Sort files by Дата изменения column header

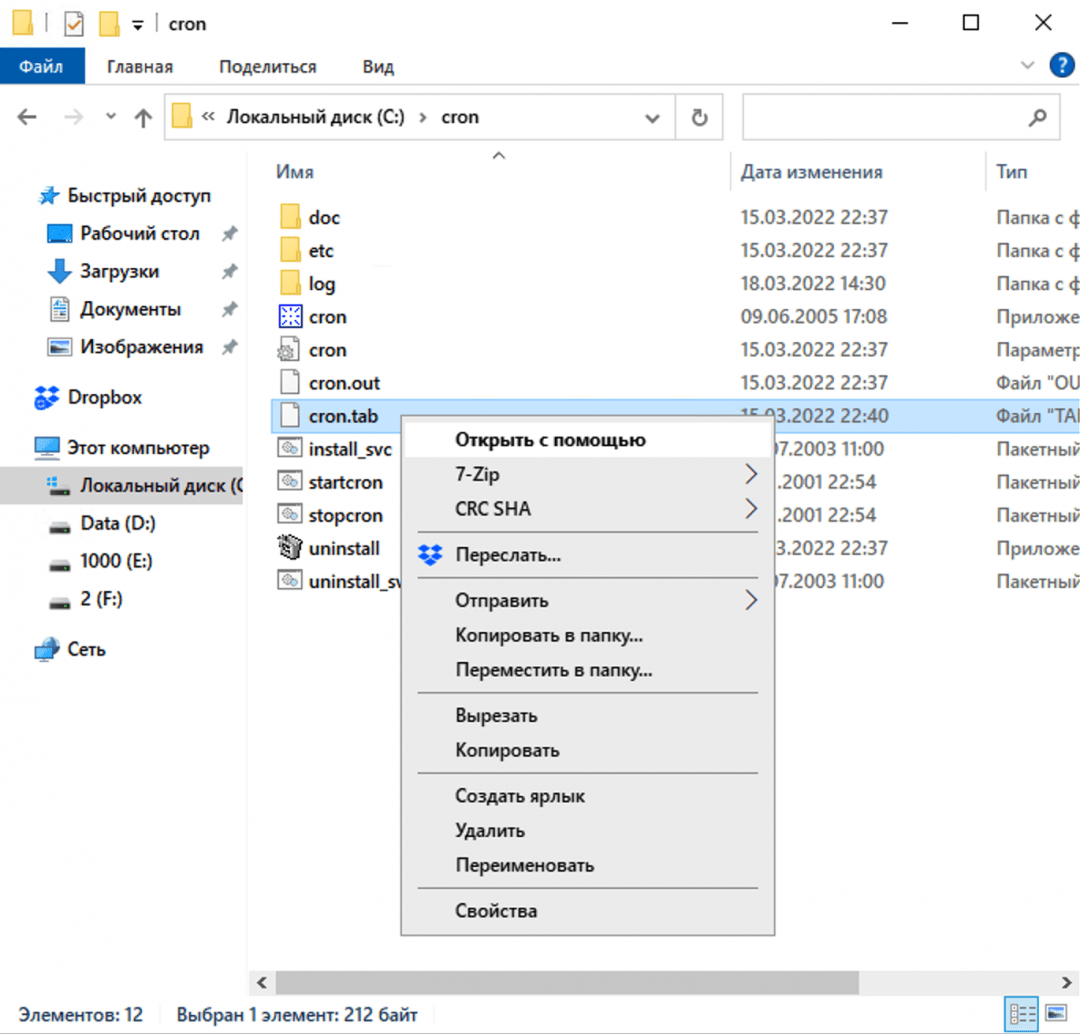tap(811, 172)
